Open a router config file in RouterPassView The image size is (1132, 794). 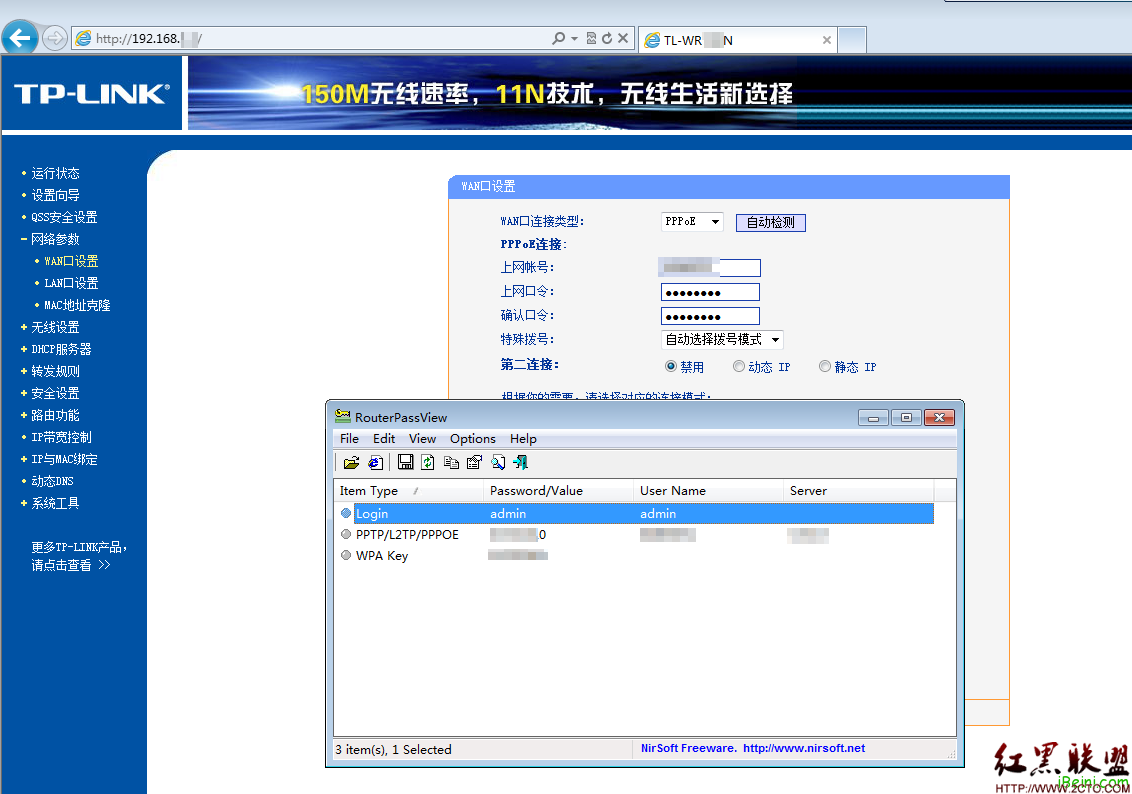click(351, 462)
